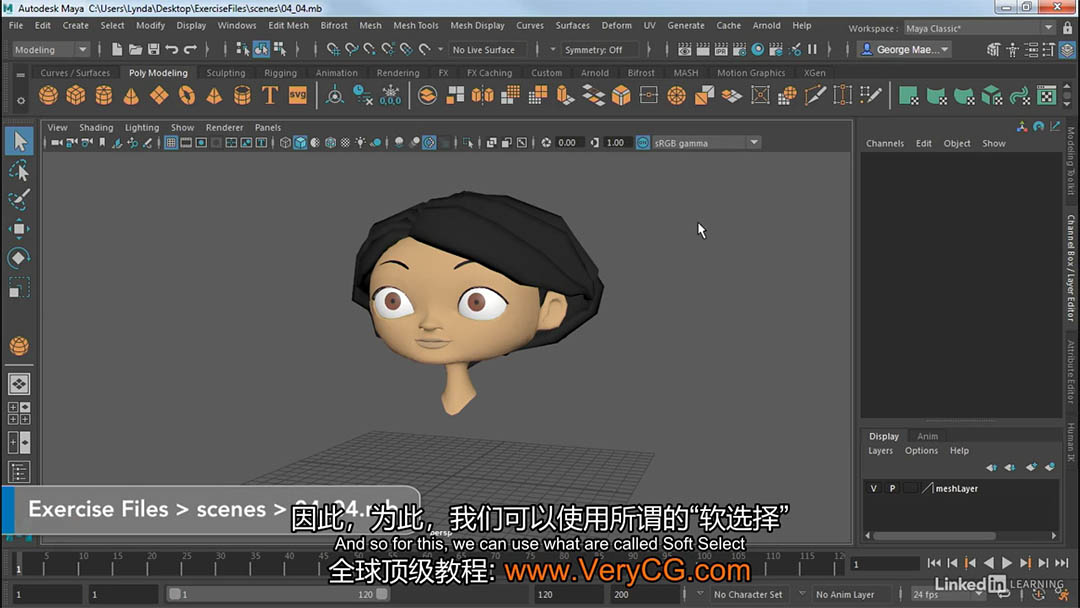
Task: Open the No Live Surface dropdown
Action: 488,50
